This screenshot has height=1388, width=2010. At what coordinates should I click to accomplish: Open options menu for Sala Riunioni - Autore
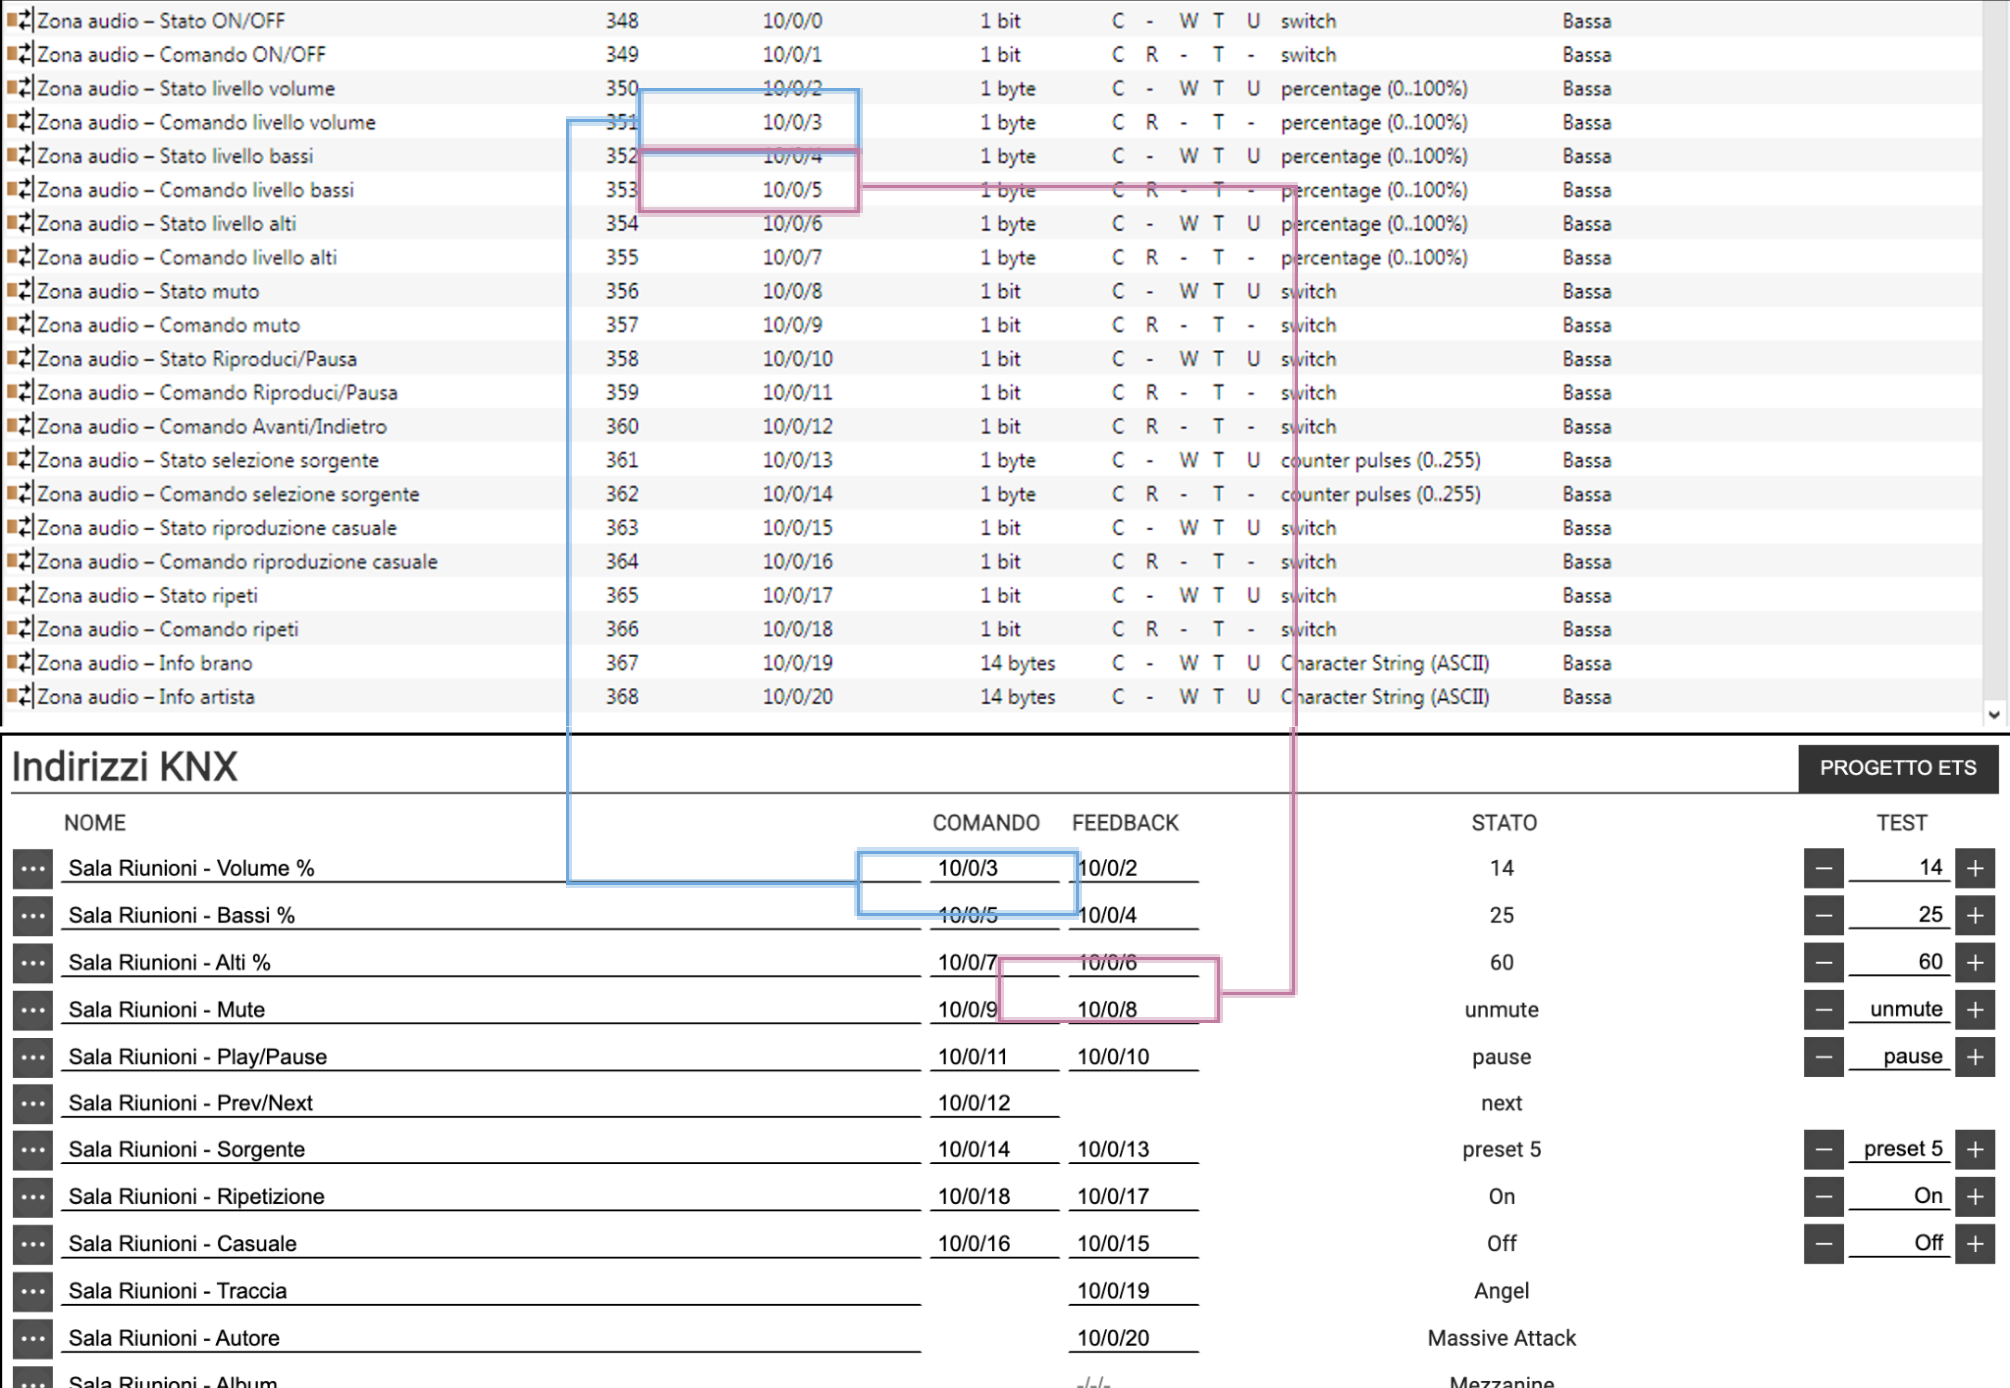tap(32, 1338)
